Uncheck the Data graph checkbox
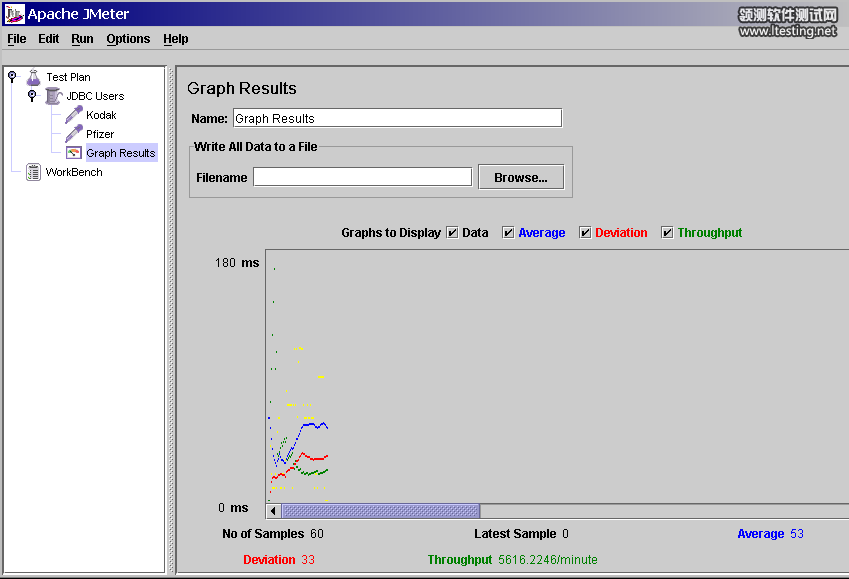The image size is (849, 579). coord(453,233)
